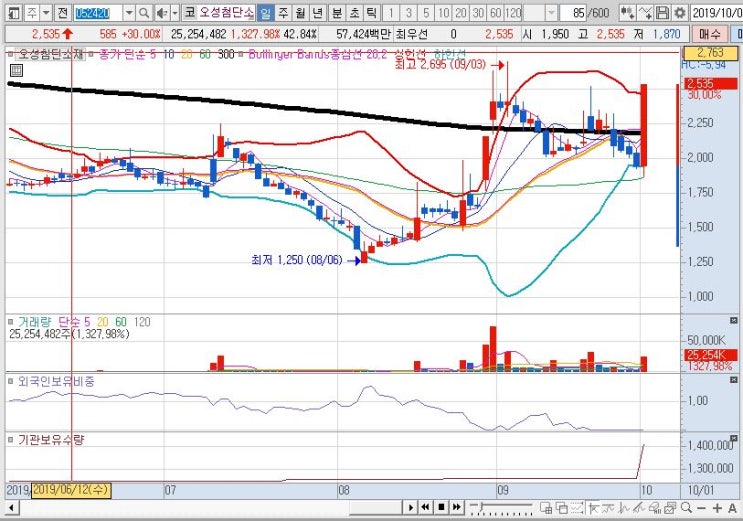Select the tick 틱 period toggle
This screenshot has height=521, width=743.
[x=372, y=13]
